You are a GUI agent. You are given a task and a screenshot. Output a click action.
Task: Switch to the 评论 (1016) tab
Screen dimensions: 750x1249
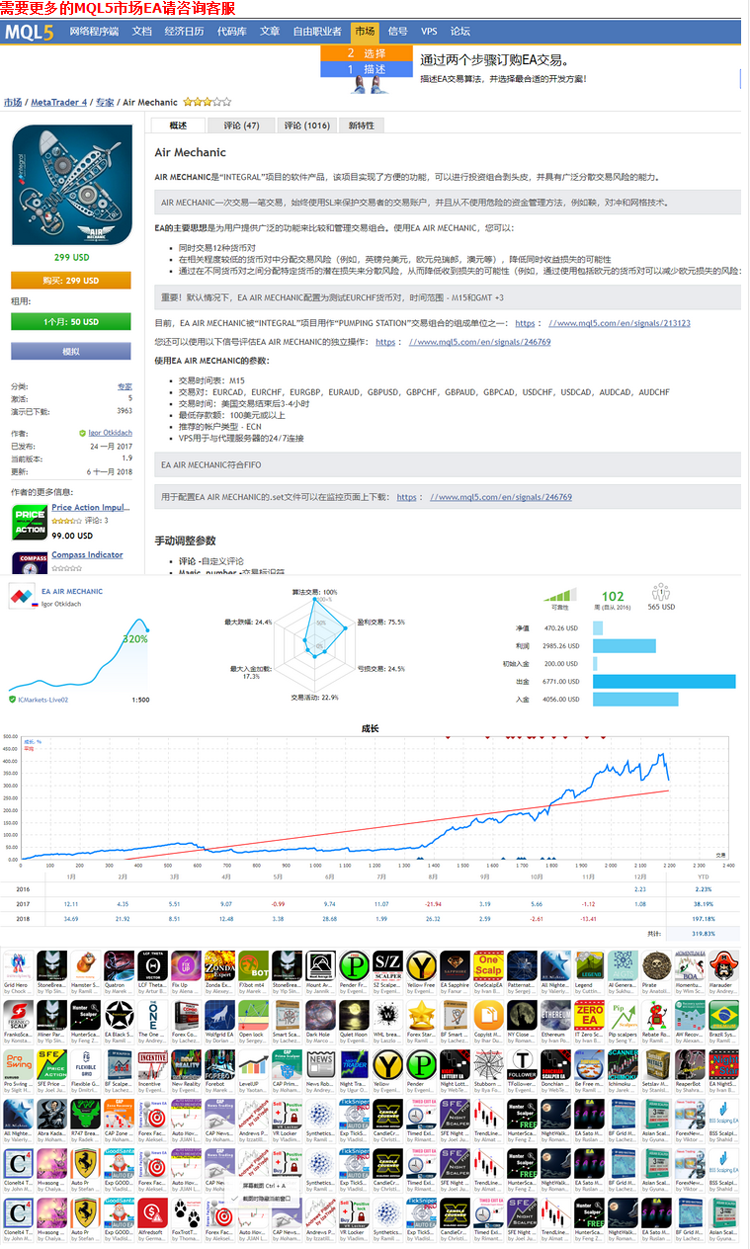click(x=306, y=126)
